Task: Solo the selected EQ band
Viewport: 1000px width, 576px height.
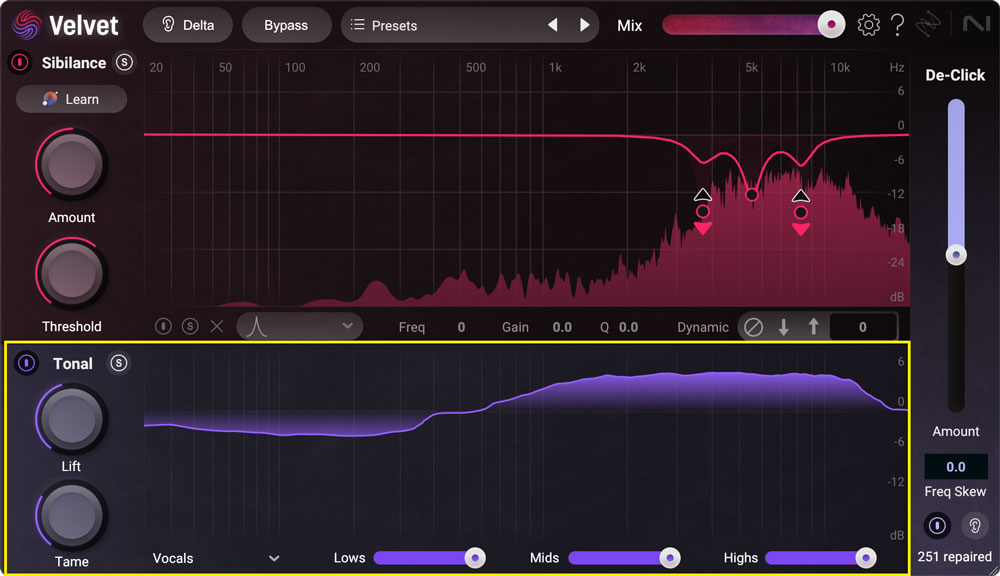Action: click(190, 327)
